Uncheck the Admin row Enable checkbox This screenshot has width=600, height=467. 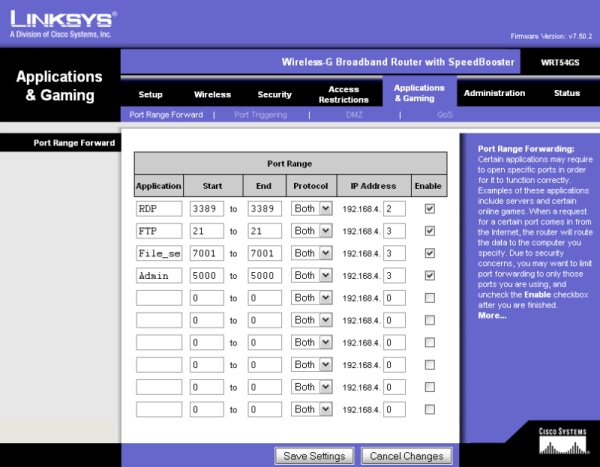430,276
